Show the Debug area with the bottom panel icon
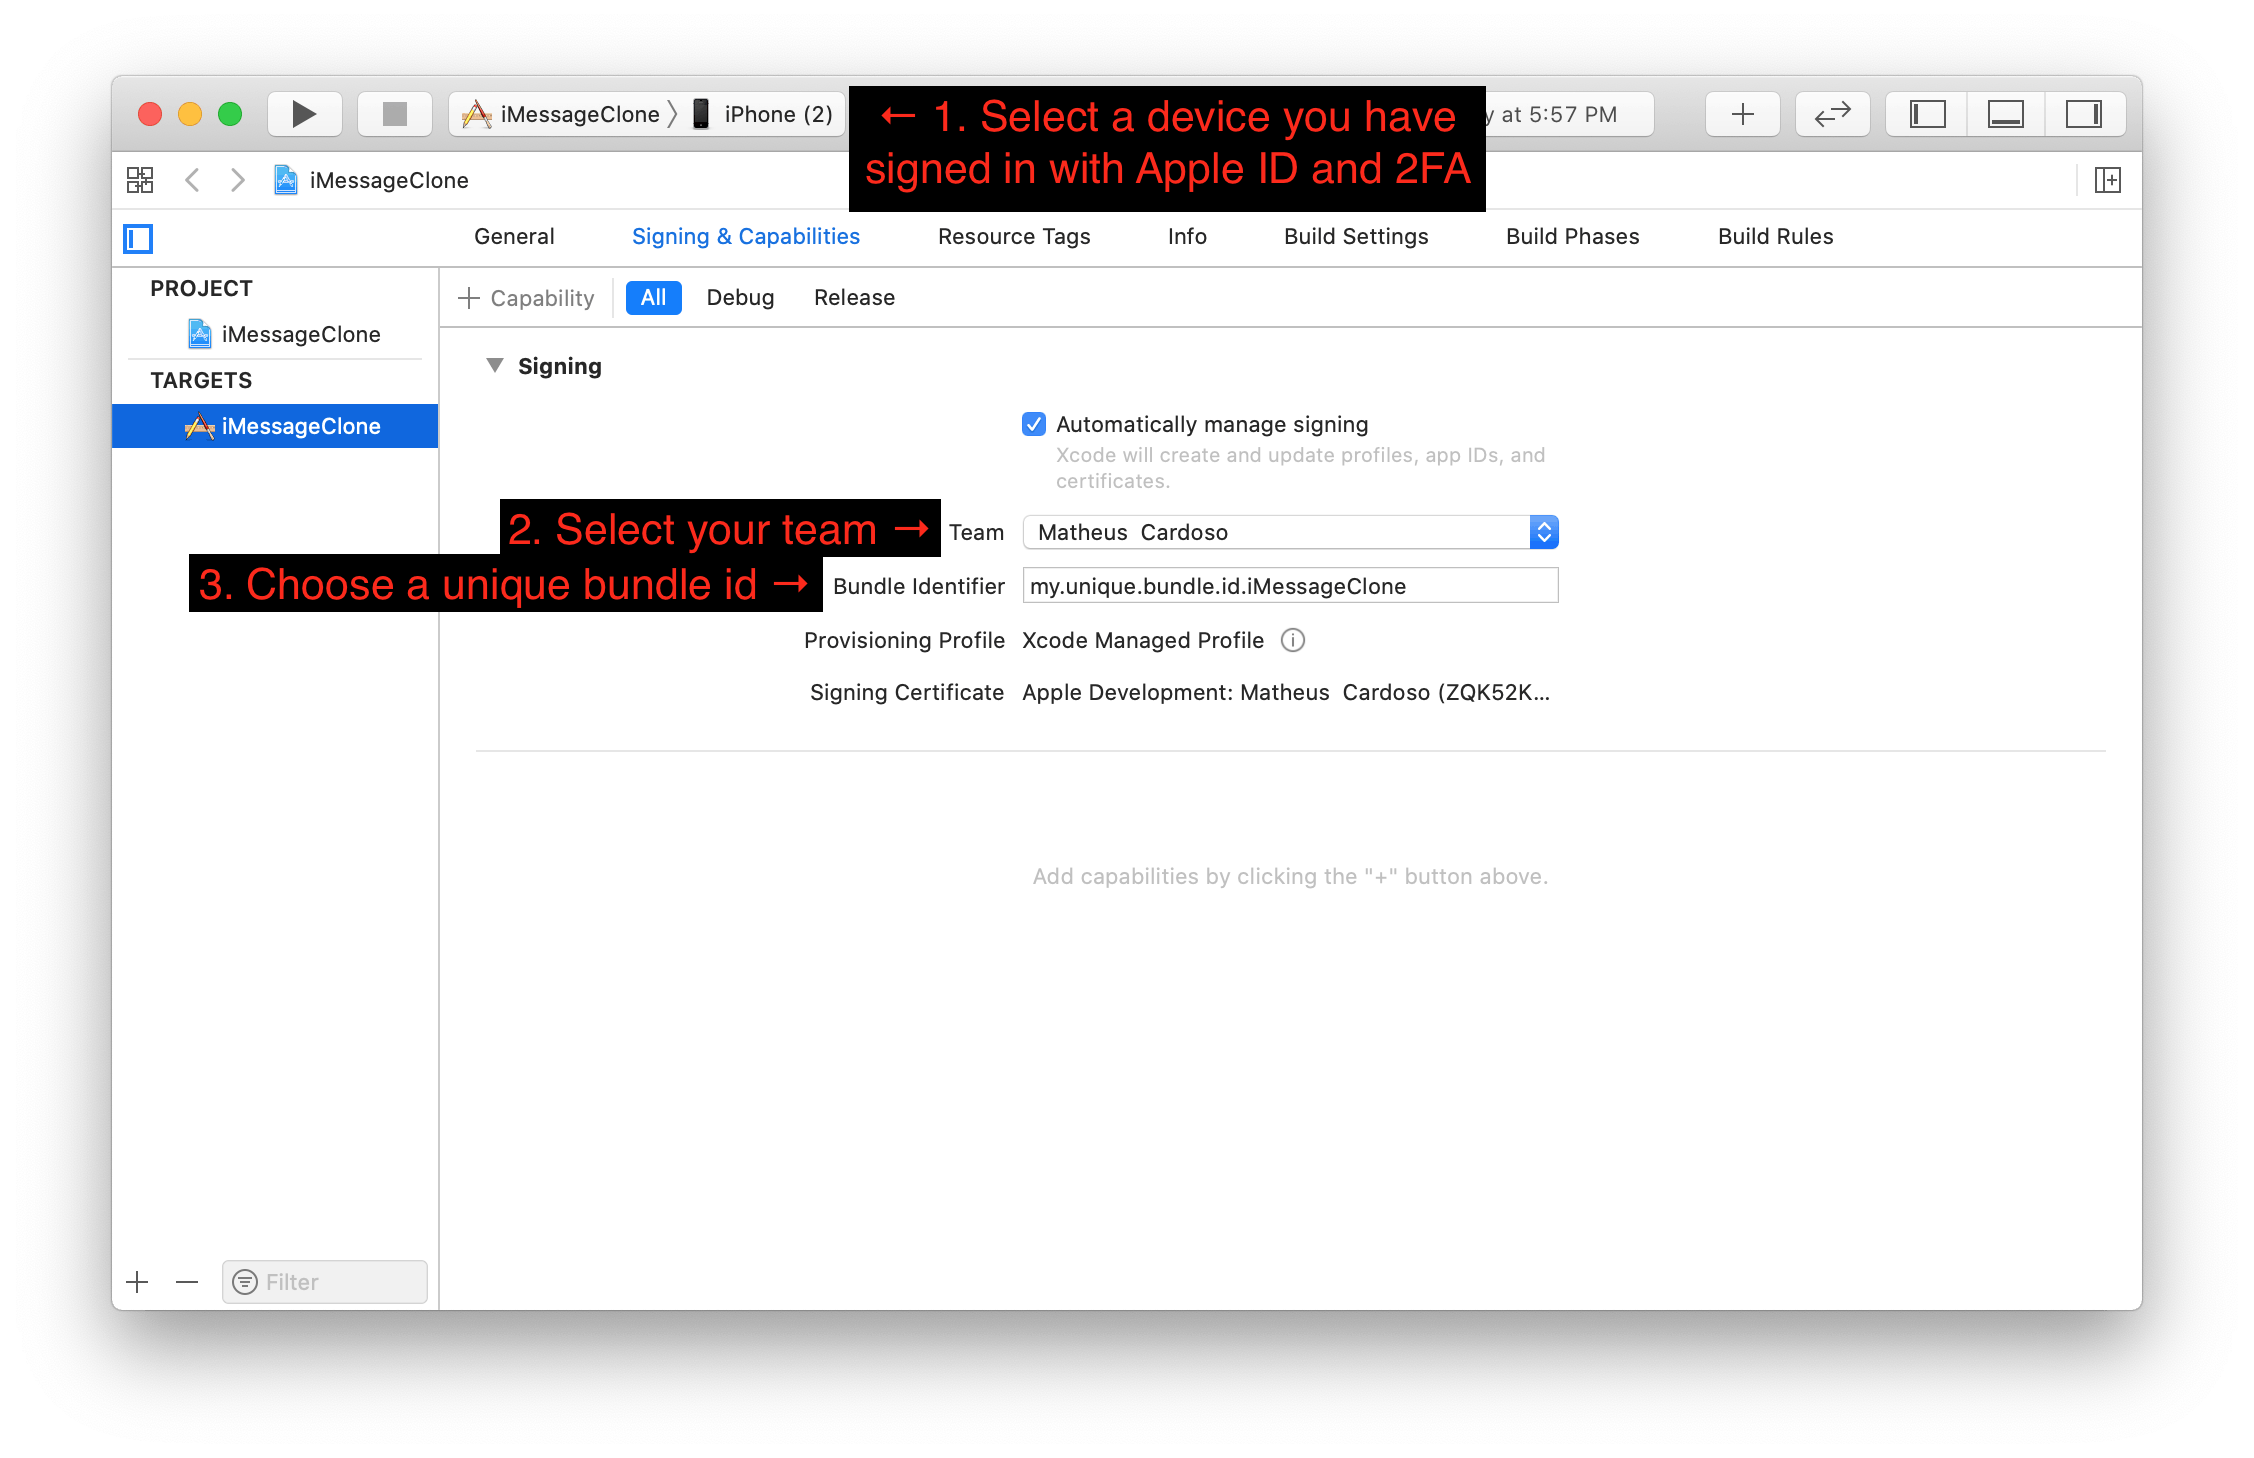The image size is (2254, 1458). pyautogui.click(x=2005, y=113)
